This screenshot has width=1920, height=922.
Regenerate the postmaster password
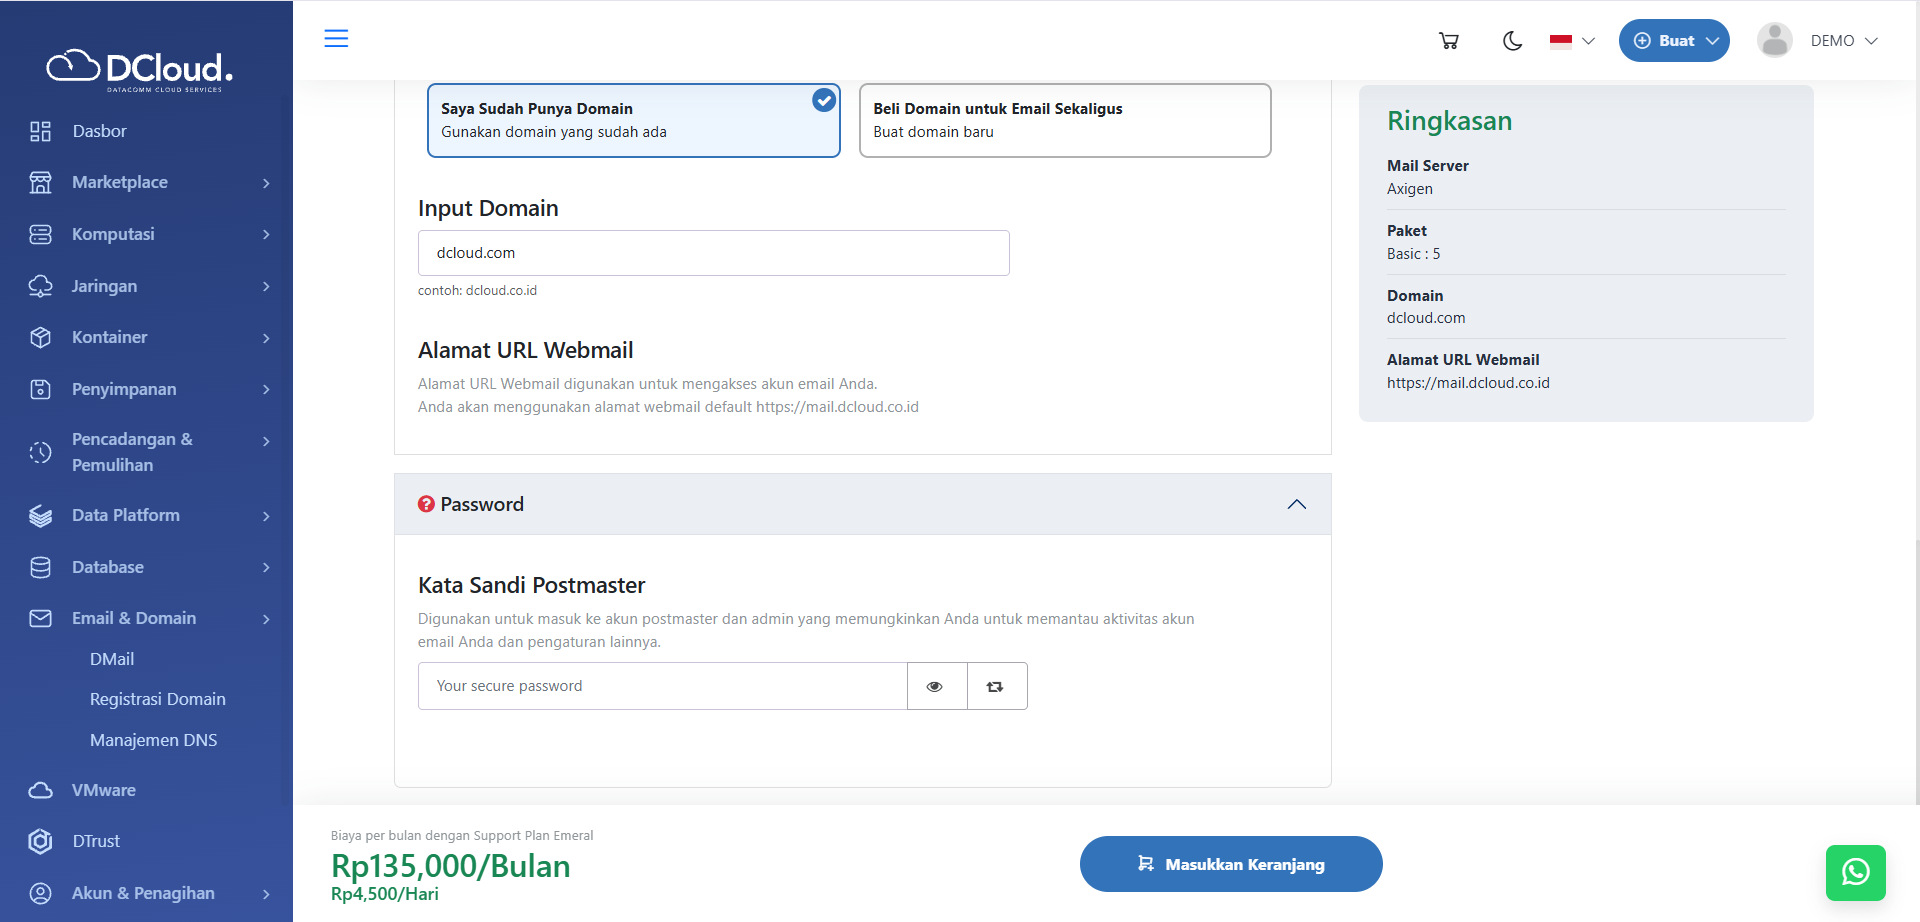(996, 687)
